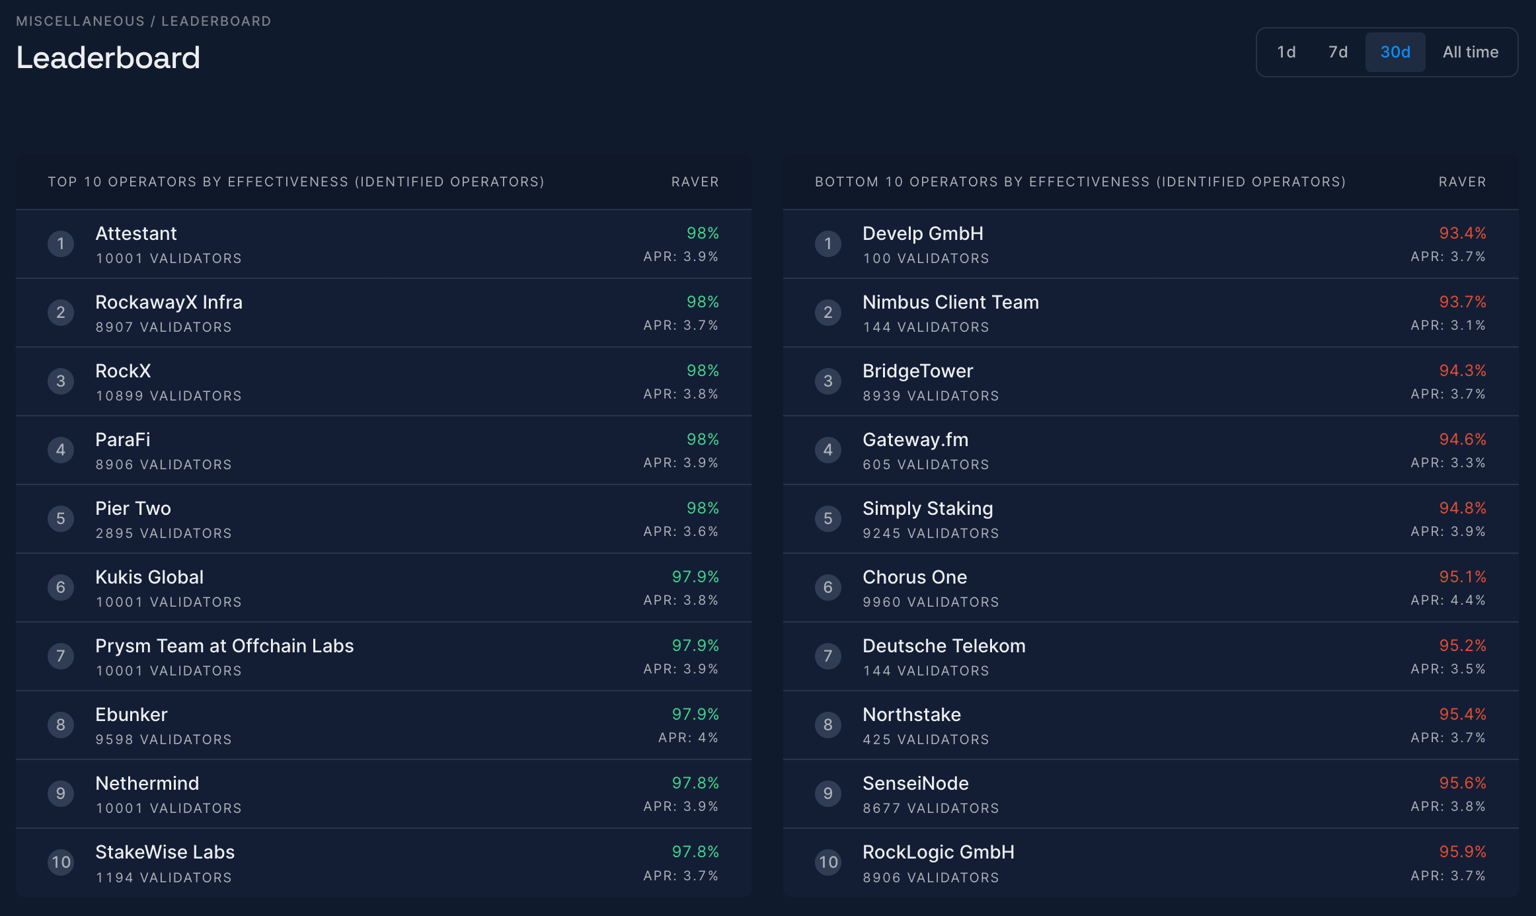Open the Nimbus Client Team operator

pos(951,302)
